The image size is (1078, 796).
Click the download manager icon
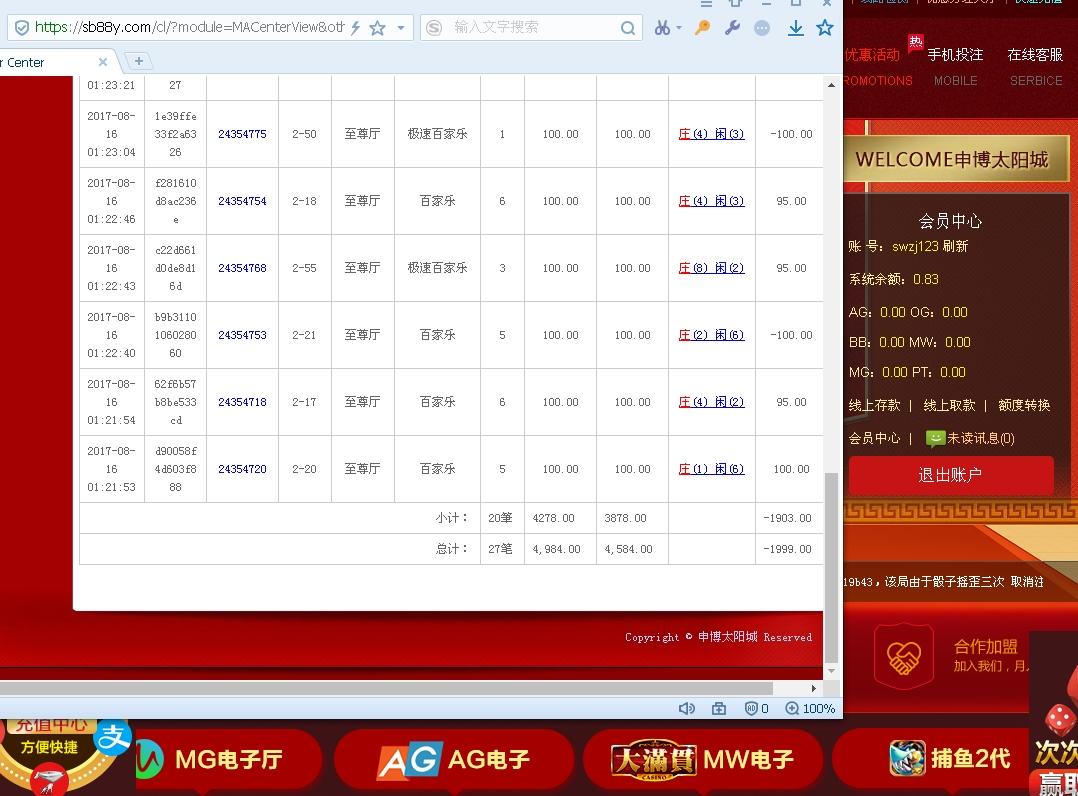pyautogui.click(x=794, y=26)
